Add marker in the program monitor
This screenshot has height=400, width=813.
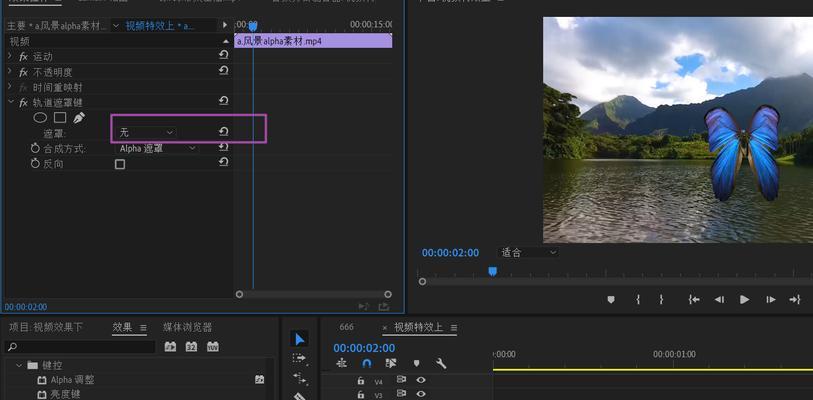611,299
